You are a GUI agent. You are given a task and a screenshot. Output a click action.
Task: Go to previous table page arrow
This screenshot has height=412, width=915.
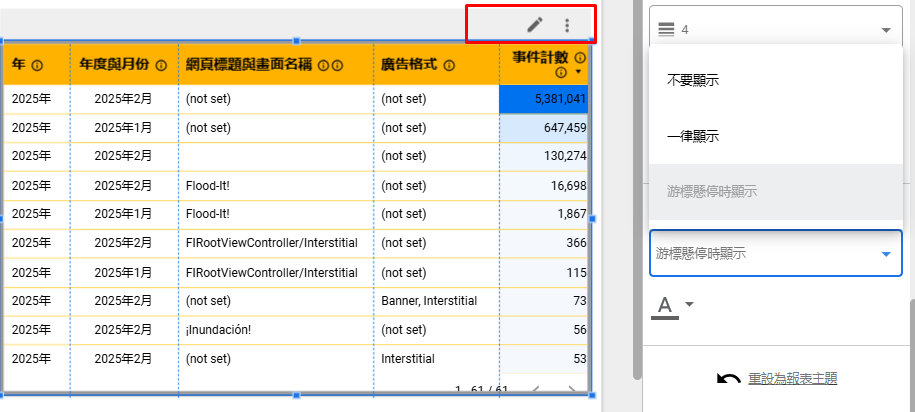(x=535, y=390)
